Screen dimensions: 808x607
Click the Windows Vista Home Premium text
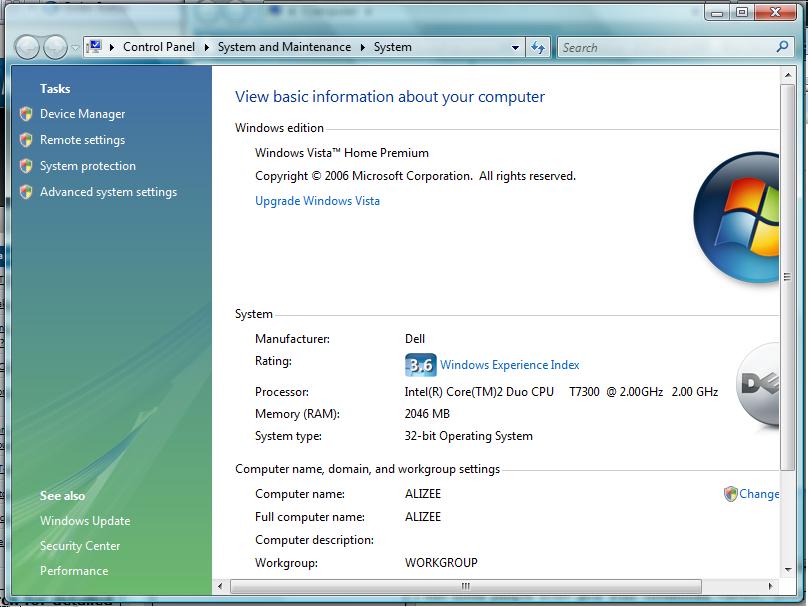click(342, 153)
